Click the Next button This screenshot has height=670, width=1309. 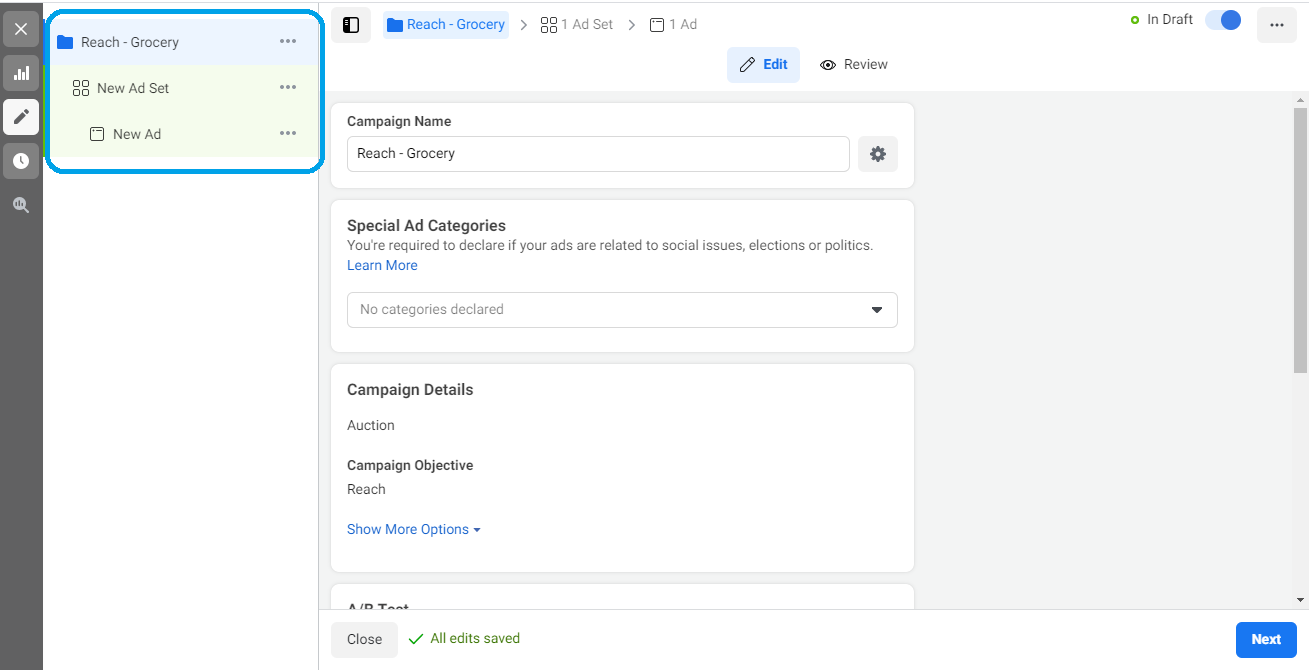point(1265,640)
